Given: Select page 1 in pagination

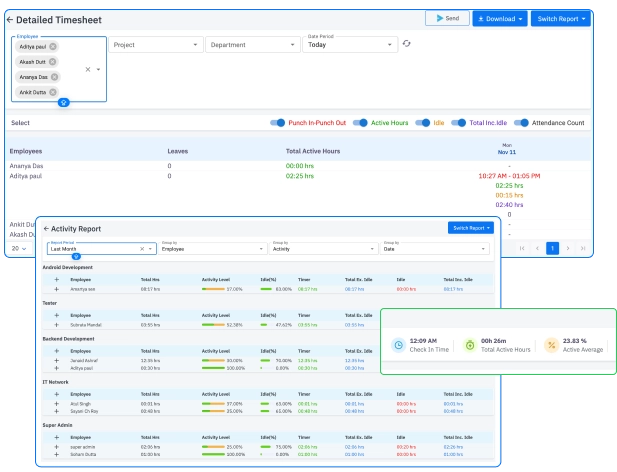Looking at the screenshot, I should [551, 248].
